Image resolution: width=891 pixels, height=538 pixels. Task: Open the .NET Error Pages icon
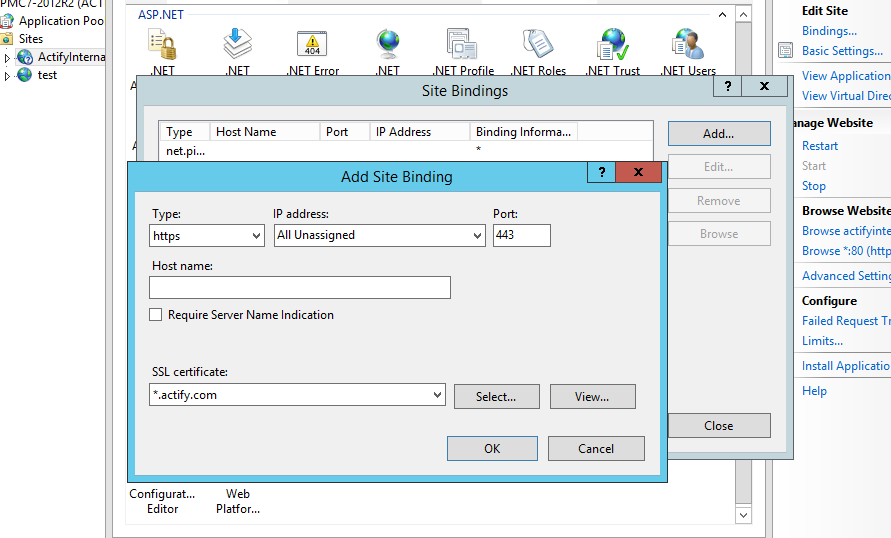pyautogui.click(x=312, y=46)
